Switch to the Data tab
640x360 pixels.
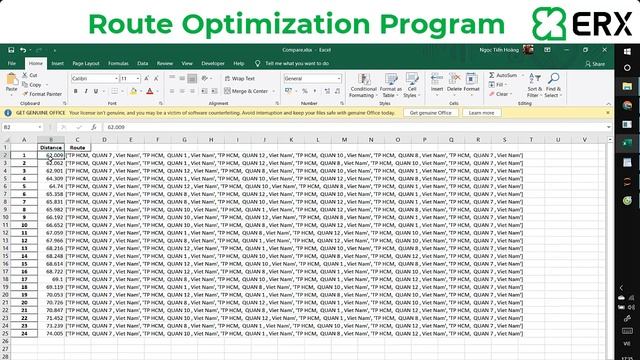(143, 63)
